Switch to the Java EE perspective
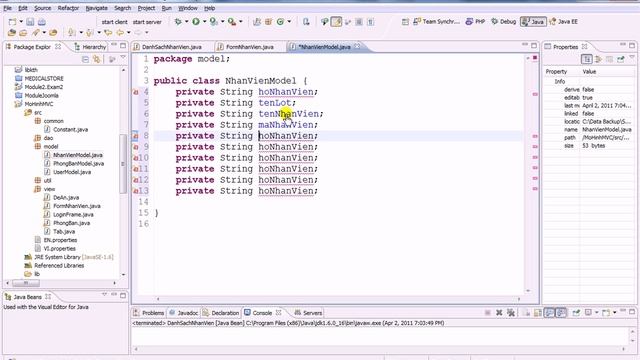This screenshot has height=360, width=640. point(564,22)
